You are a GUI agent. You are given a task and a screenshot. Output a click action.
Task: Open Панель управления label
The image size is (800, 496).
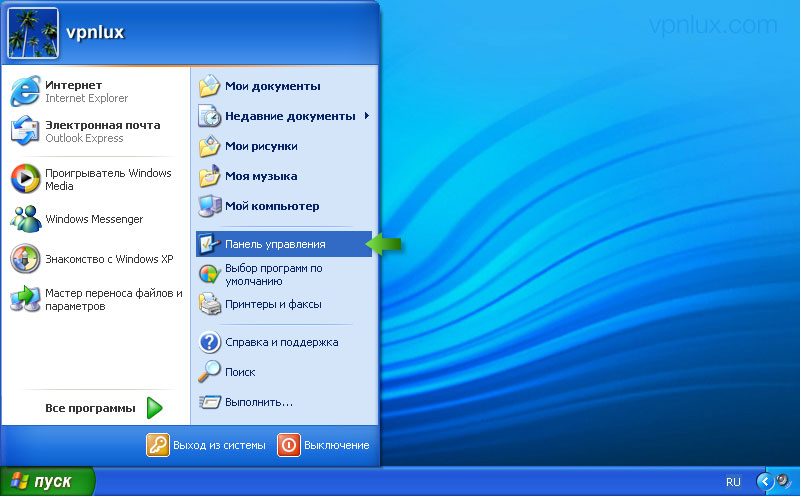point(275,244)
